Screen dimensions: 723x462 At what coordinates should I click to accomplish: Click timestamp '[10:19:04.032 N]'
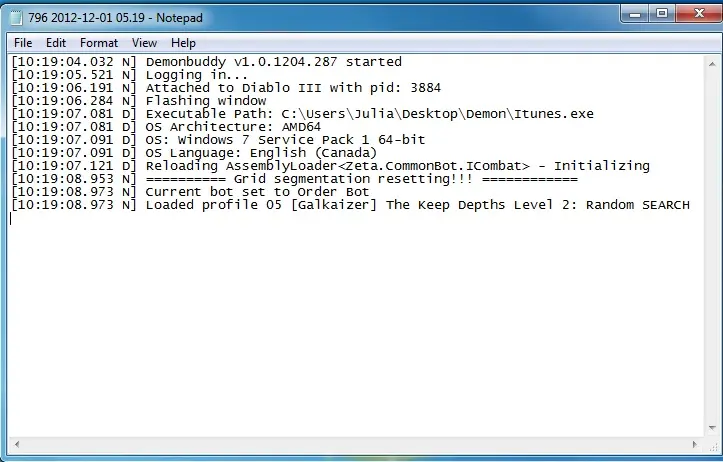74,62
